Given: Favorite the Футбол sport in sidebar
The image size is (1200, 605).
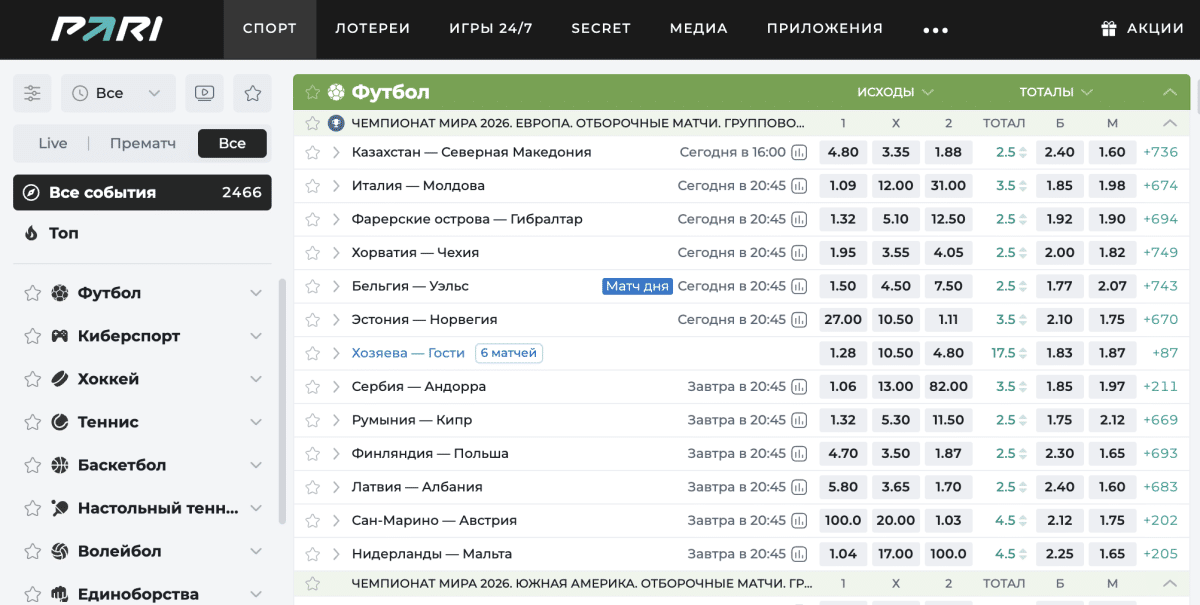Looking at the screenshot, I should point(33,293).
